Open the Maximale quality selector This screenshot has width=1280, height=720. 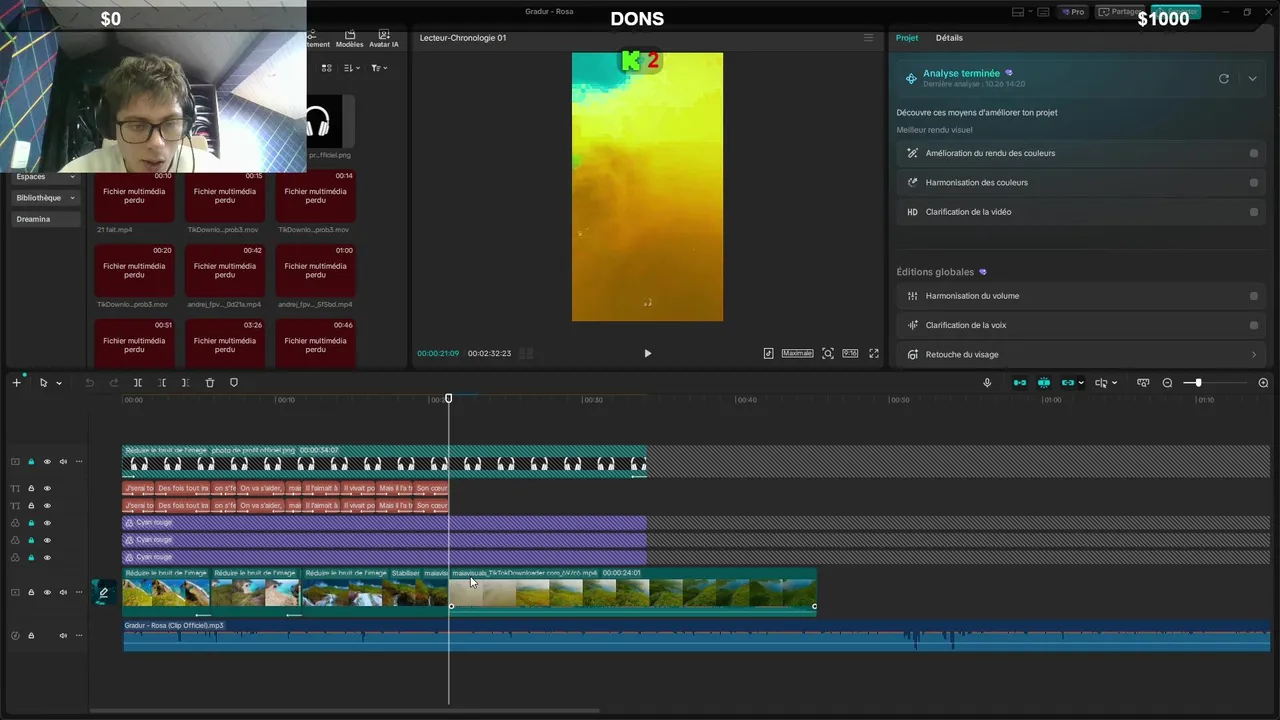click(797, 353)
